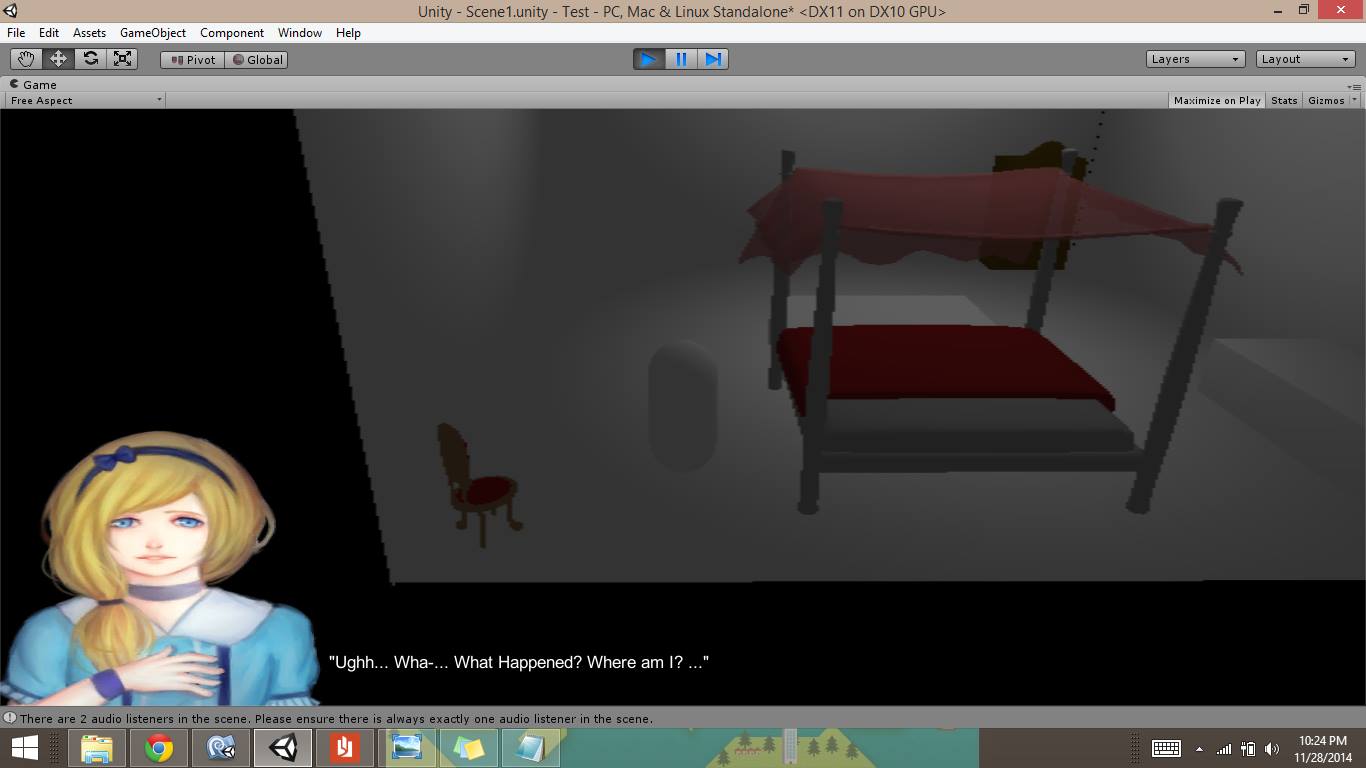Select the Move transform tool

(x=58, y=59)
